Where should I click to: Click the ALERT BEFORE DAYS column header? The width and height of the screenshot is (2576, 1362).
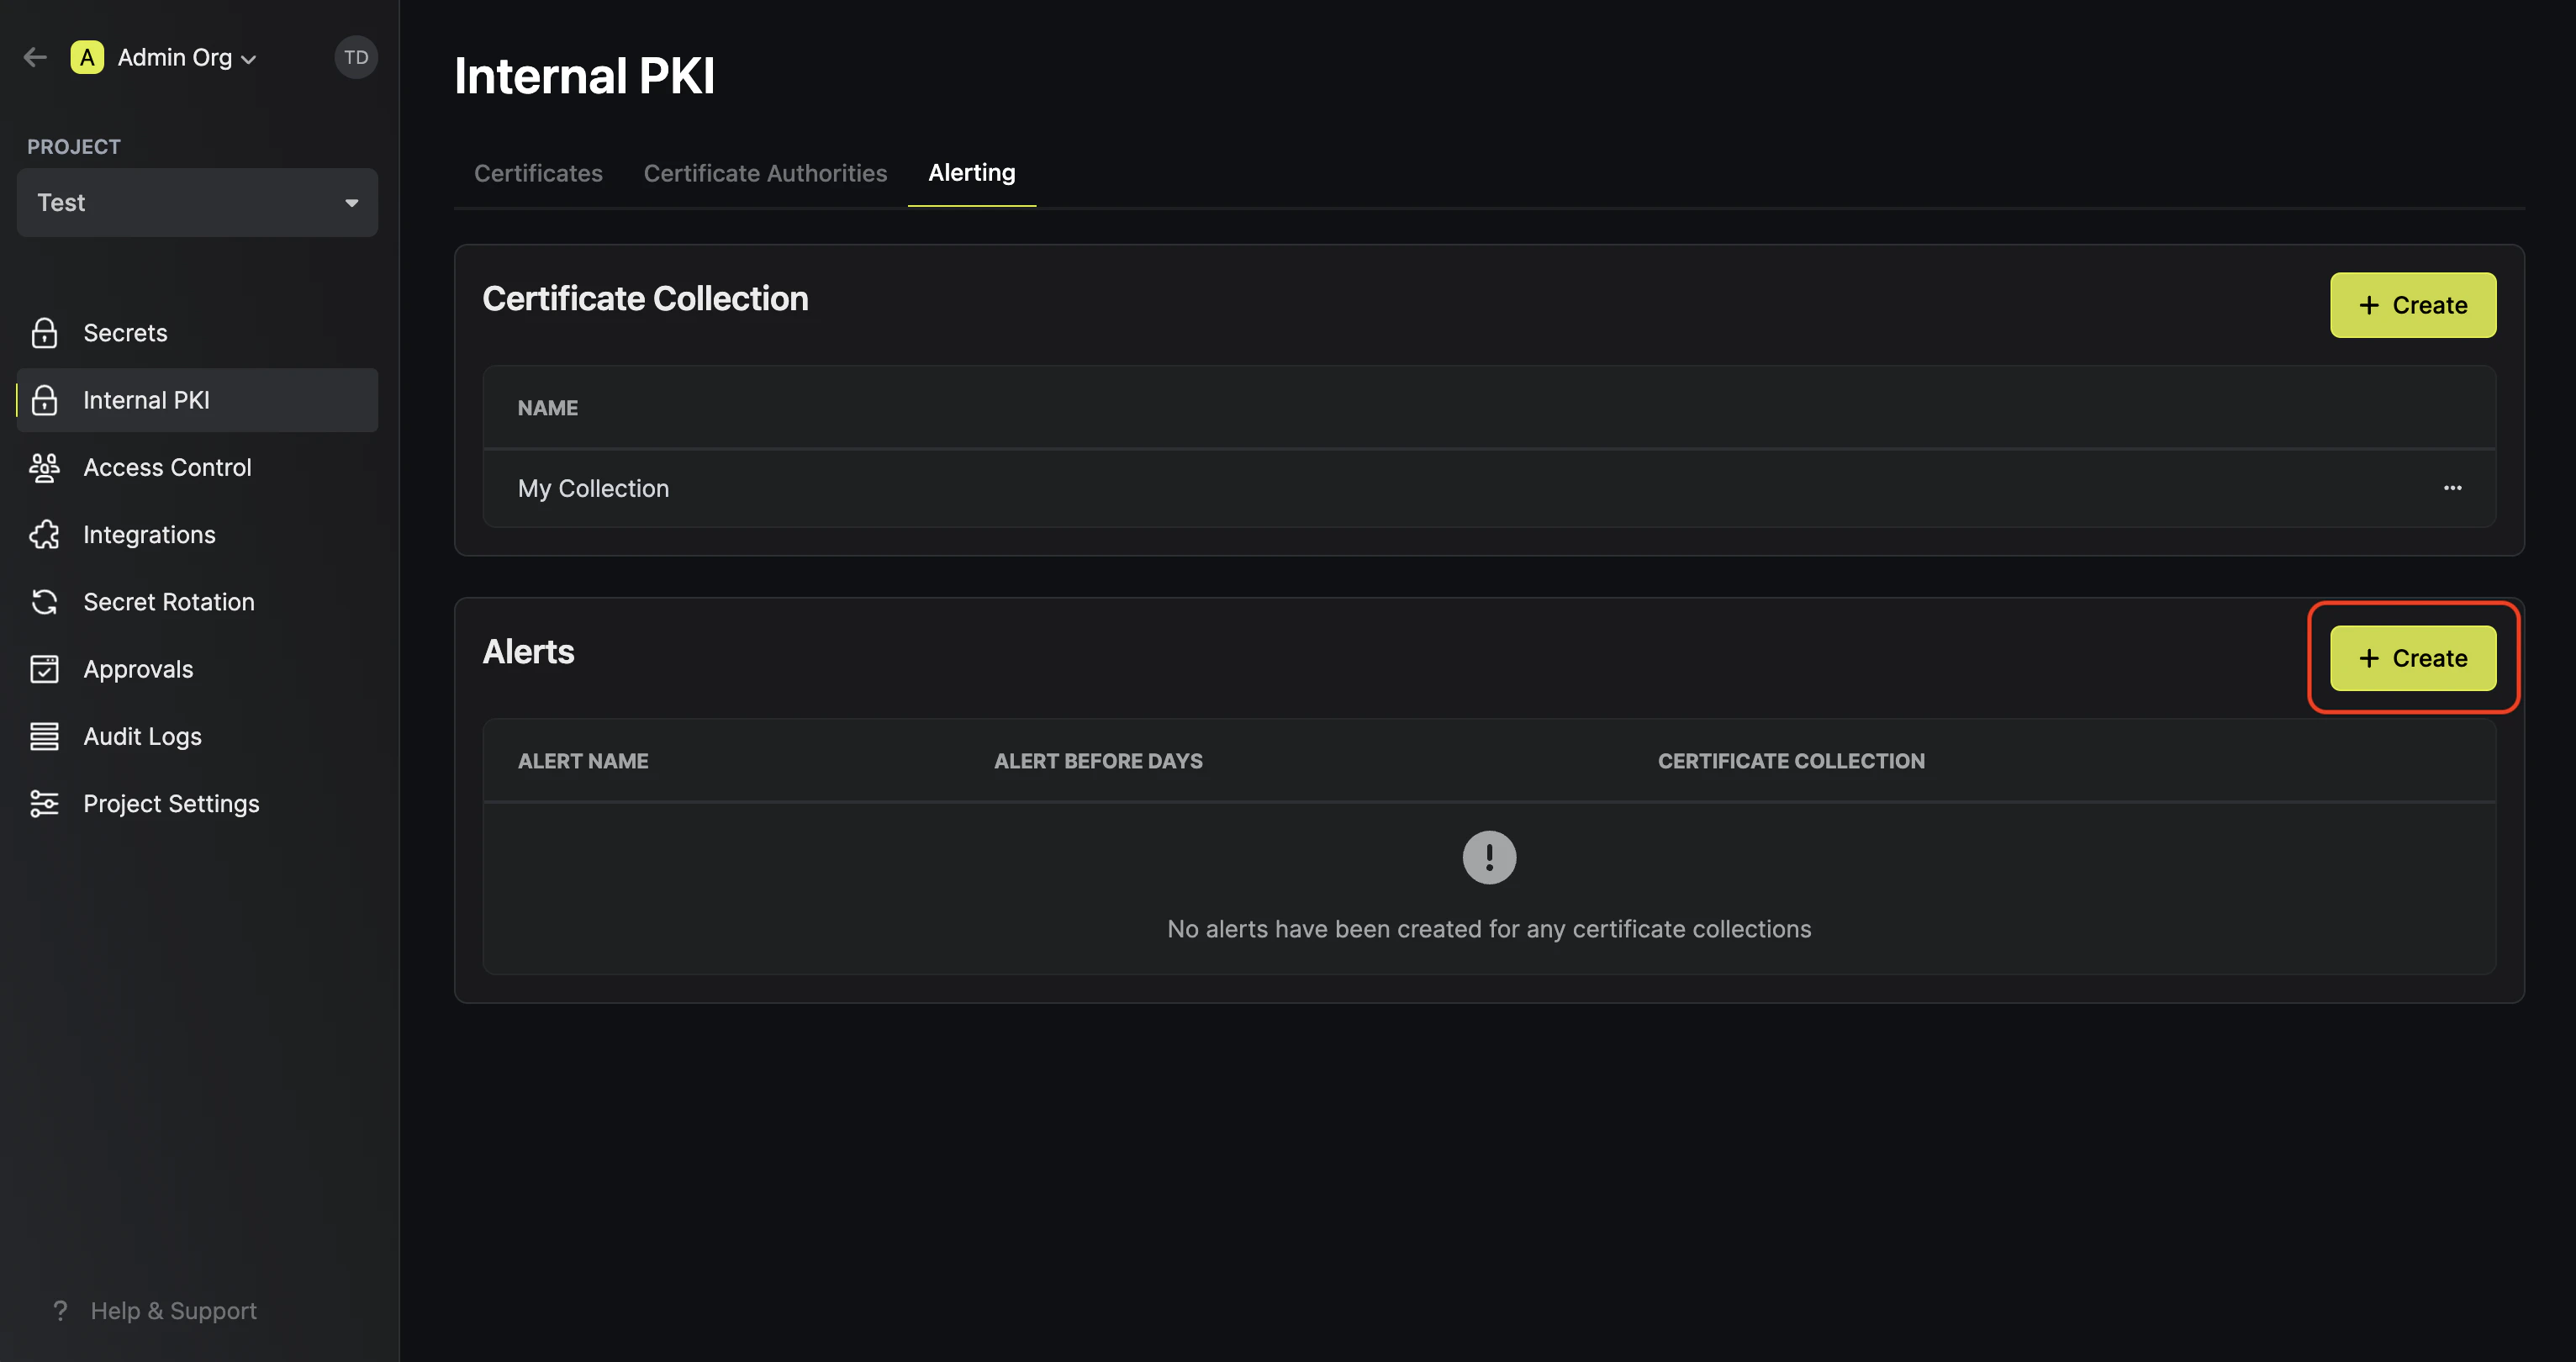coord(1098,761)
